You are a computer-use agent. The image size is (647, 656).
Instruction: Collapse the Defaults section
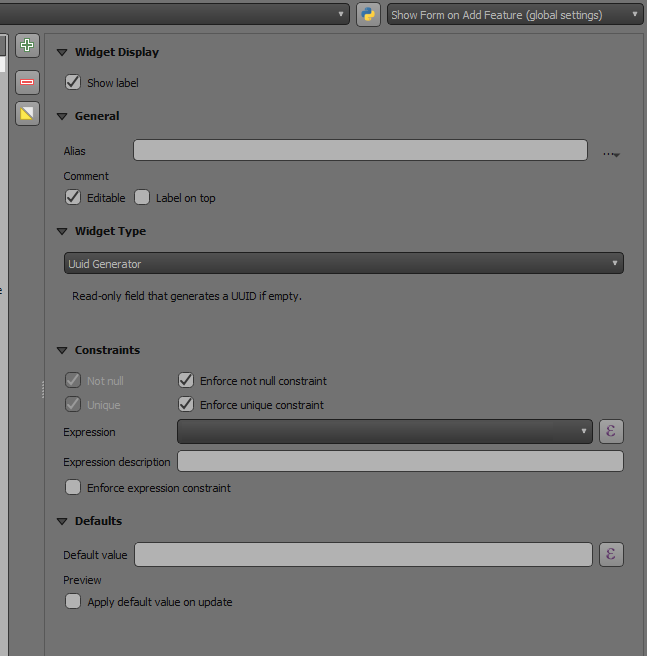click(62, 522)
